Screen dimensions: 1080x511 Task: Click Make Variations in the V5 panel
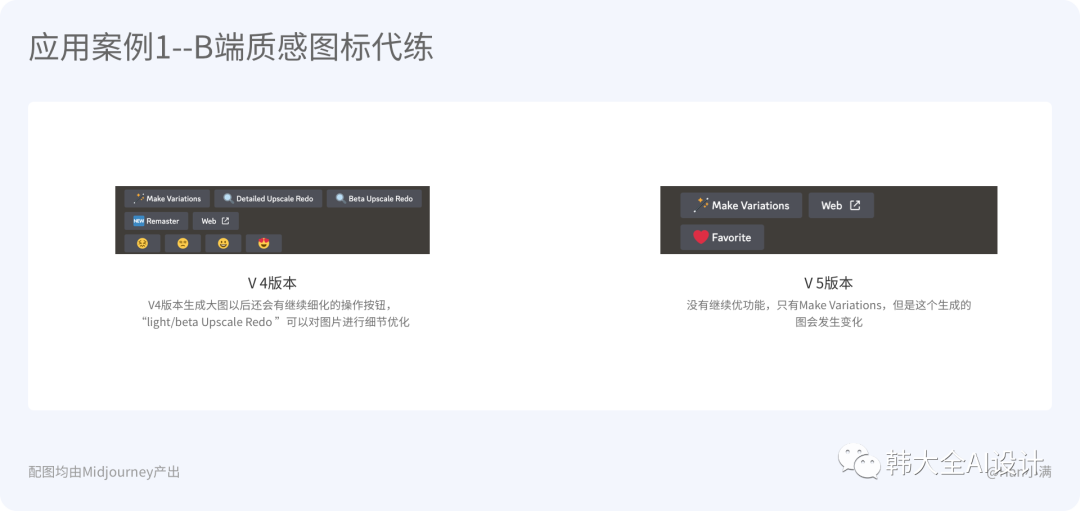click(741, 205)
